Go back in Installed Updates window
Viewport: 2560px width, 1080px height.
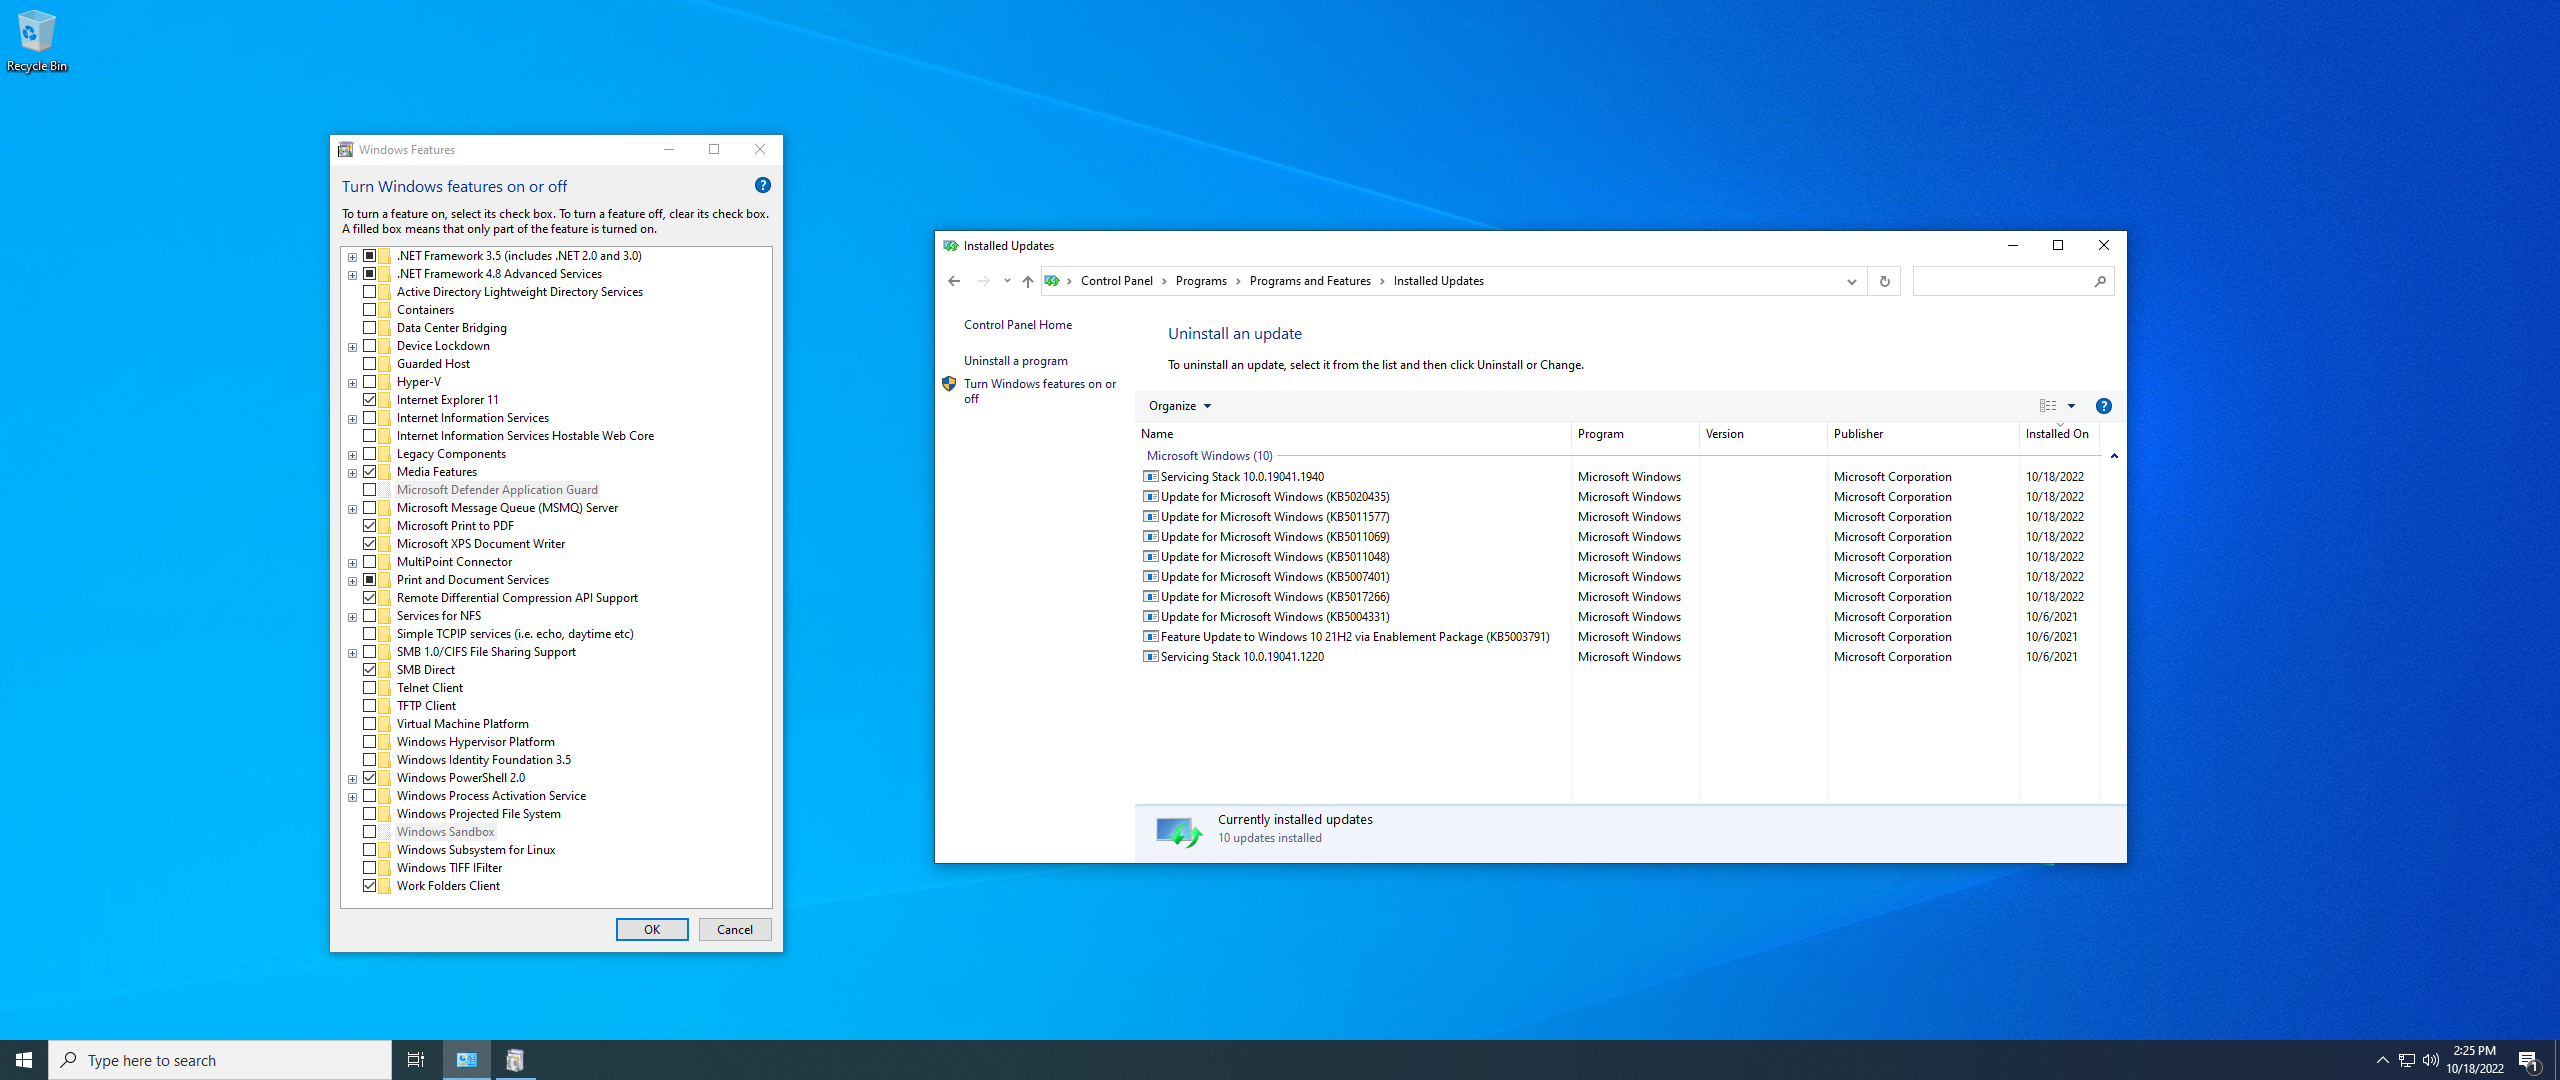click(954, 281)
